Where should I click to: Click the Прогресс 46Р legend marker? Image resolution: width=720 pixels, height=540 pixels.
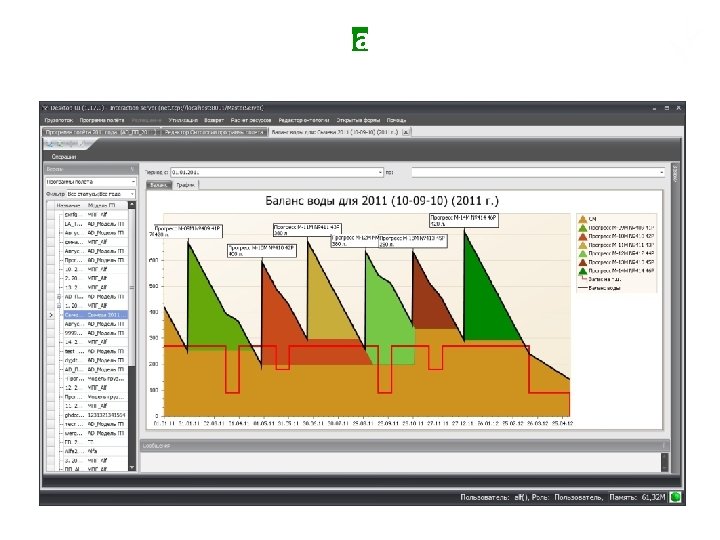coord(583,271)
